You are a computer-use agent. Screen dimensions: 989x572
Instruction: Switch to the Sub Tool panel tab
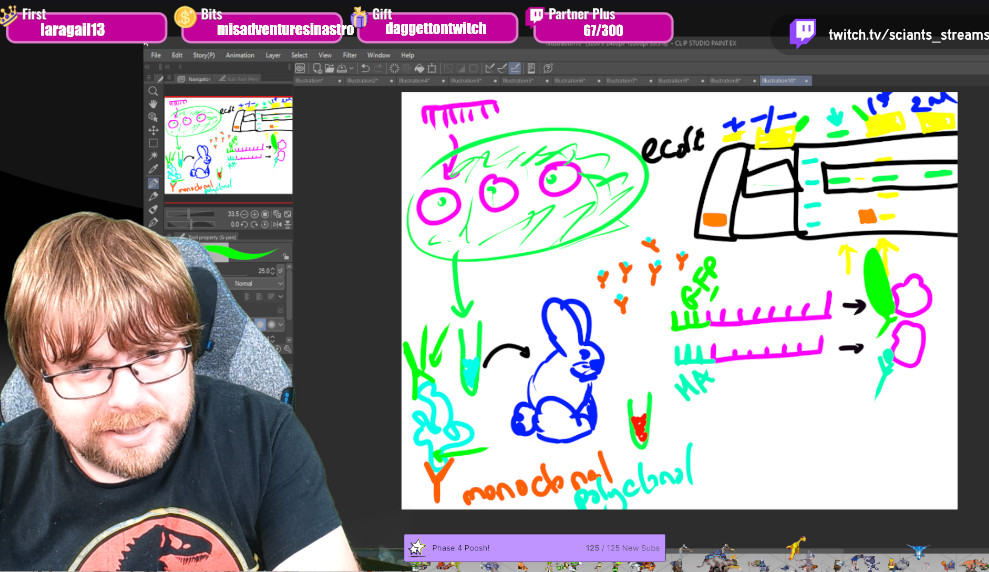238,79
